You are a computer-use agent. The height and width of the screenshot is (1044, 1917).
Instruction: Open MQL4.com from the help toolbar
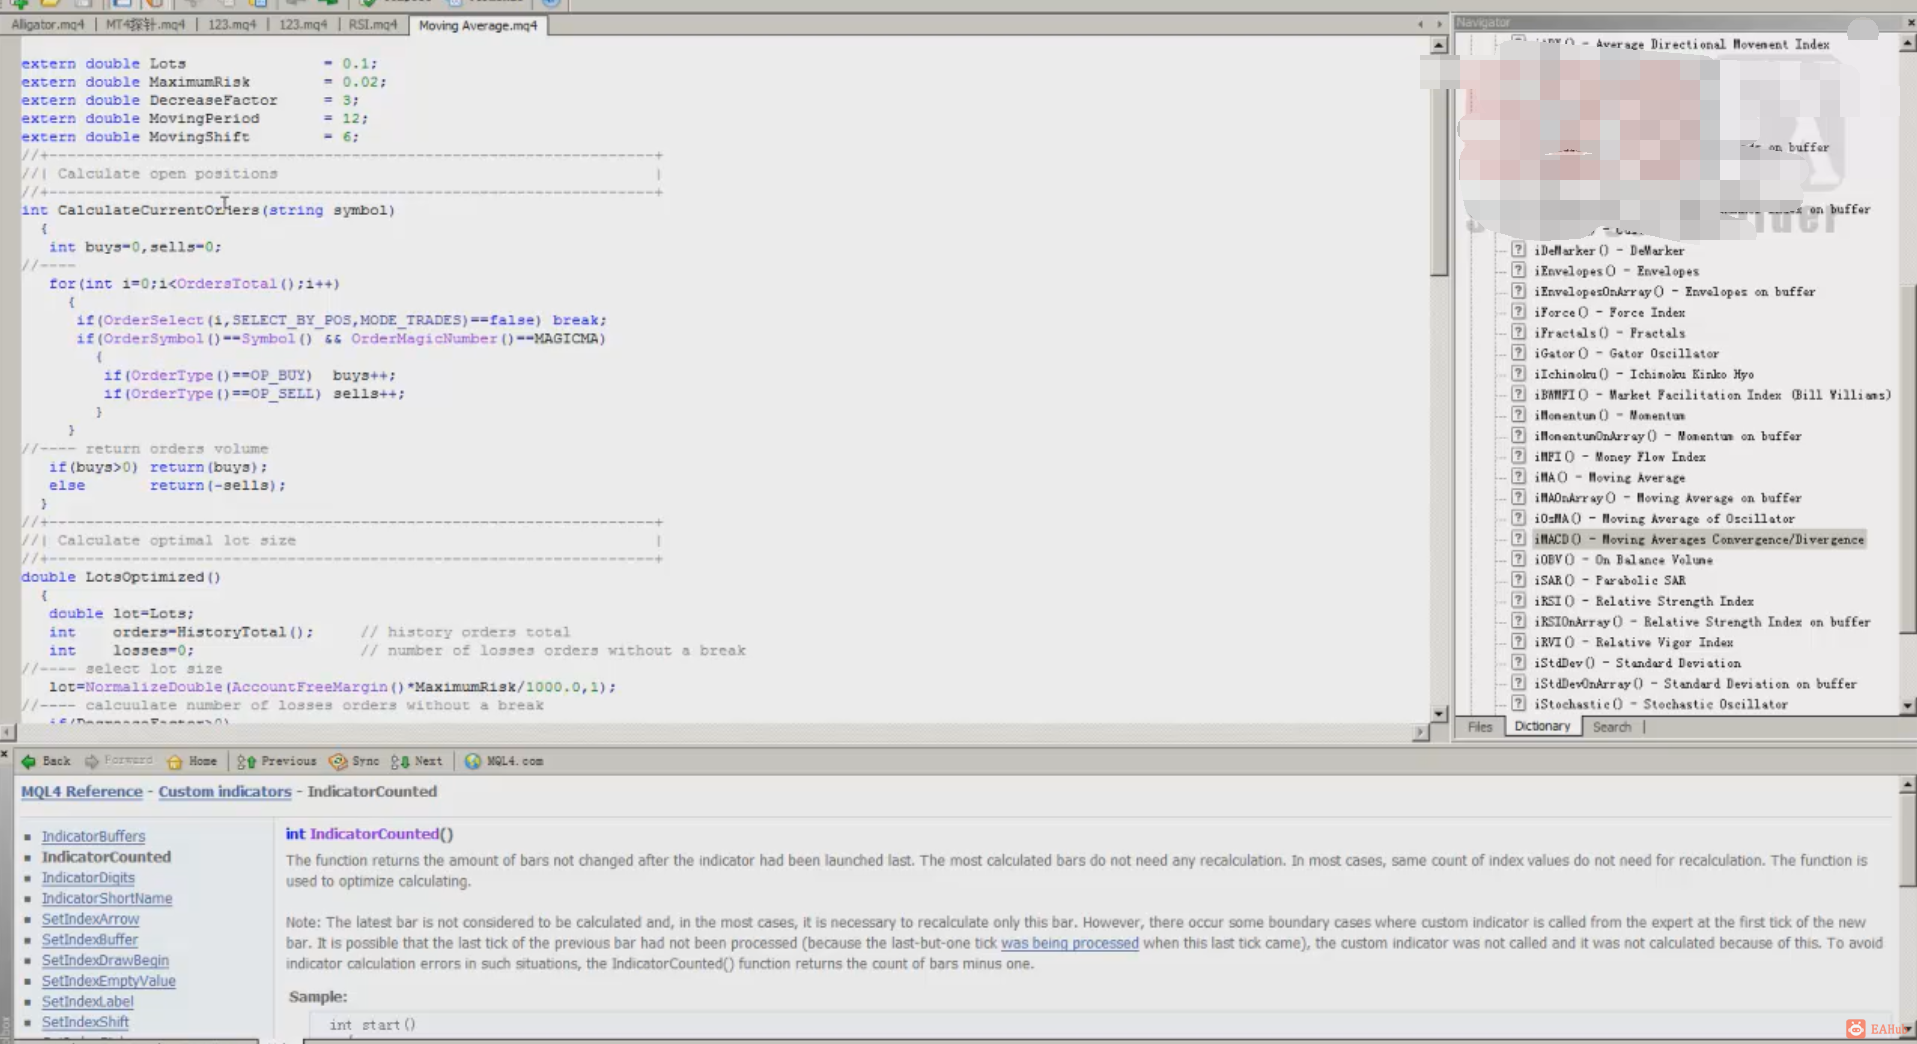tap(504, 761)
